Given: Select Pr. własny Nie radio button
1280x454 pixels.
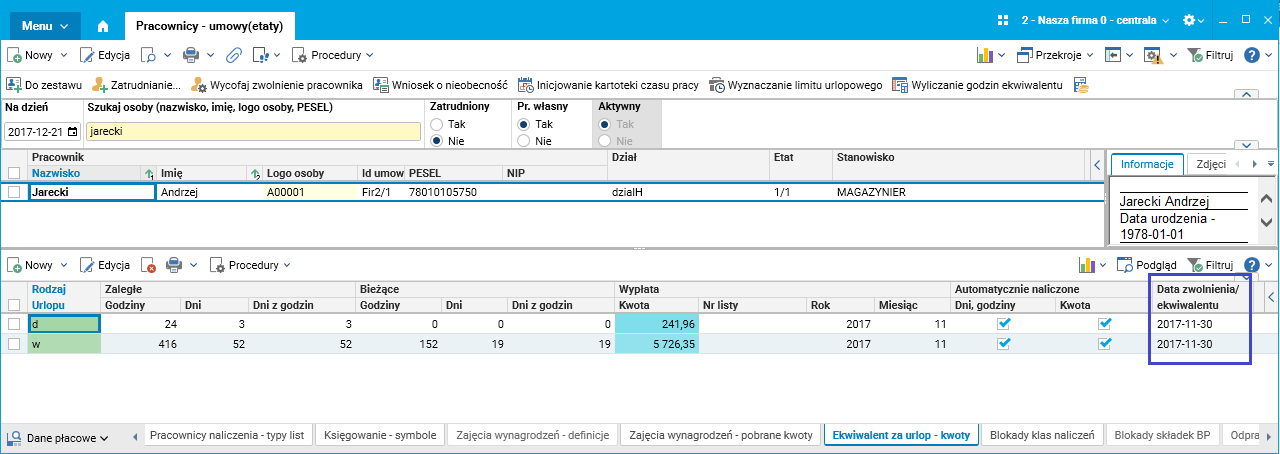Looking at the screenshot, I should pyautogui.click(x=523, y=141).
